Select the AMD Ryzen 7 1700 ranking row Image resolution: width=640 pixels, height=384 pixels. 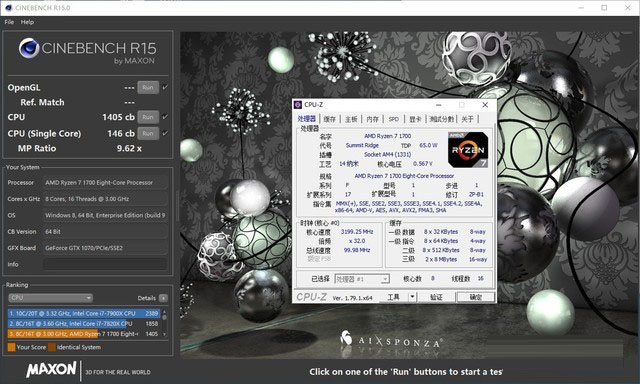coord(84,334)
